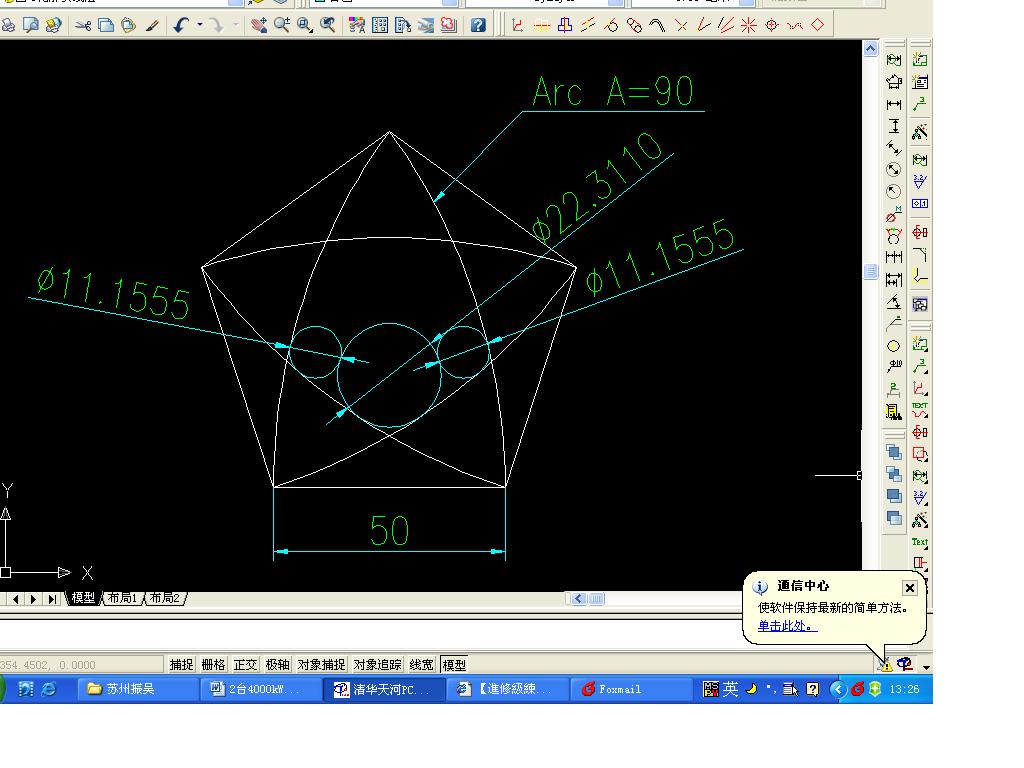Open the Undo history dropdown arrow

point(200,25)
